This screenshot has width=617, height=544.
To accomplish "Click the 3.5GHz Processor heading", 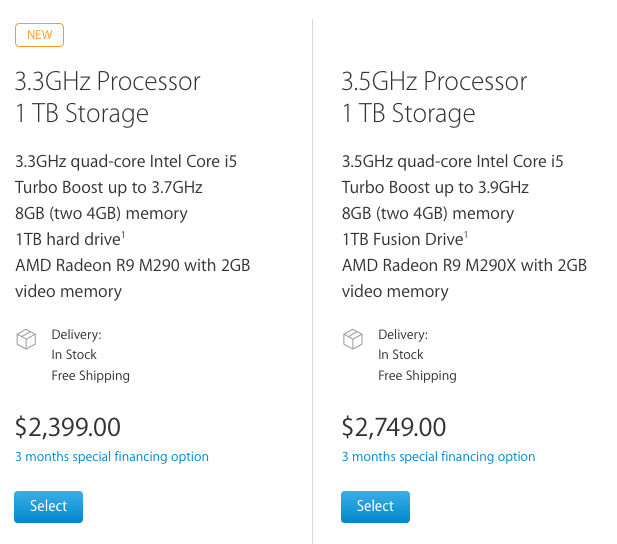I will tap(434, 81).
